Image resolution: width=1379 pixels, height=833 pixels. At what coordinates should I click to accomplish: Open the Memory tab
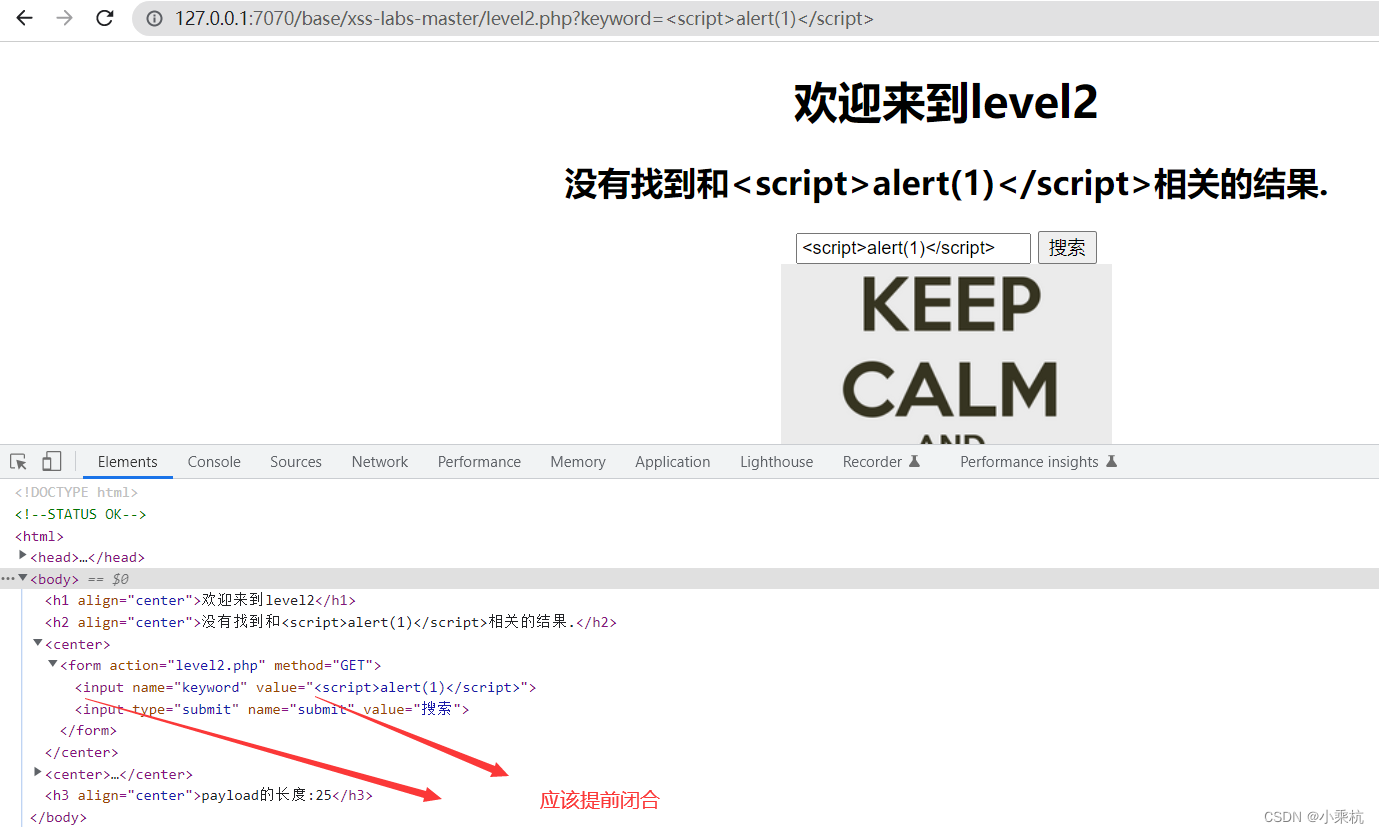tap(578, 462)
